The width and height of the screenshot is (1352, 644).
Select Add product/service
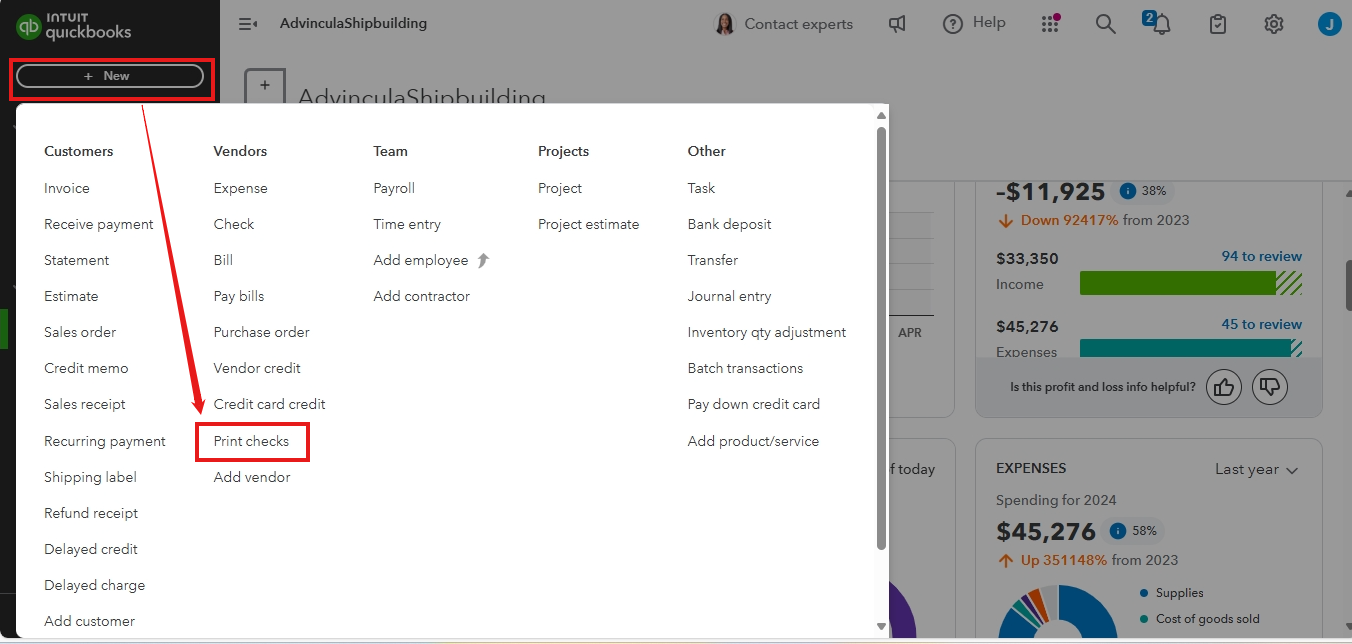click(753, 441)
